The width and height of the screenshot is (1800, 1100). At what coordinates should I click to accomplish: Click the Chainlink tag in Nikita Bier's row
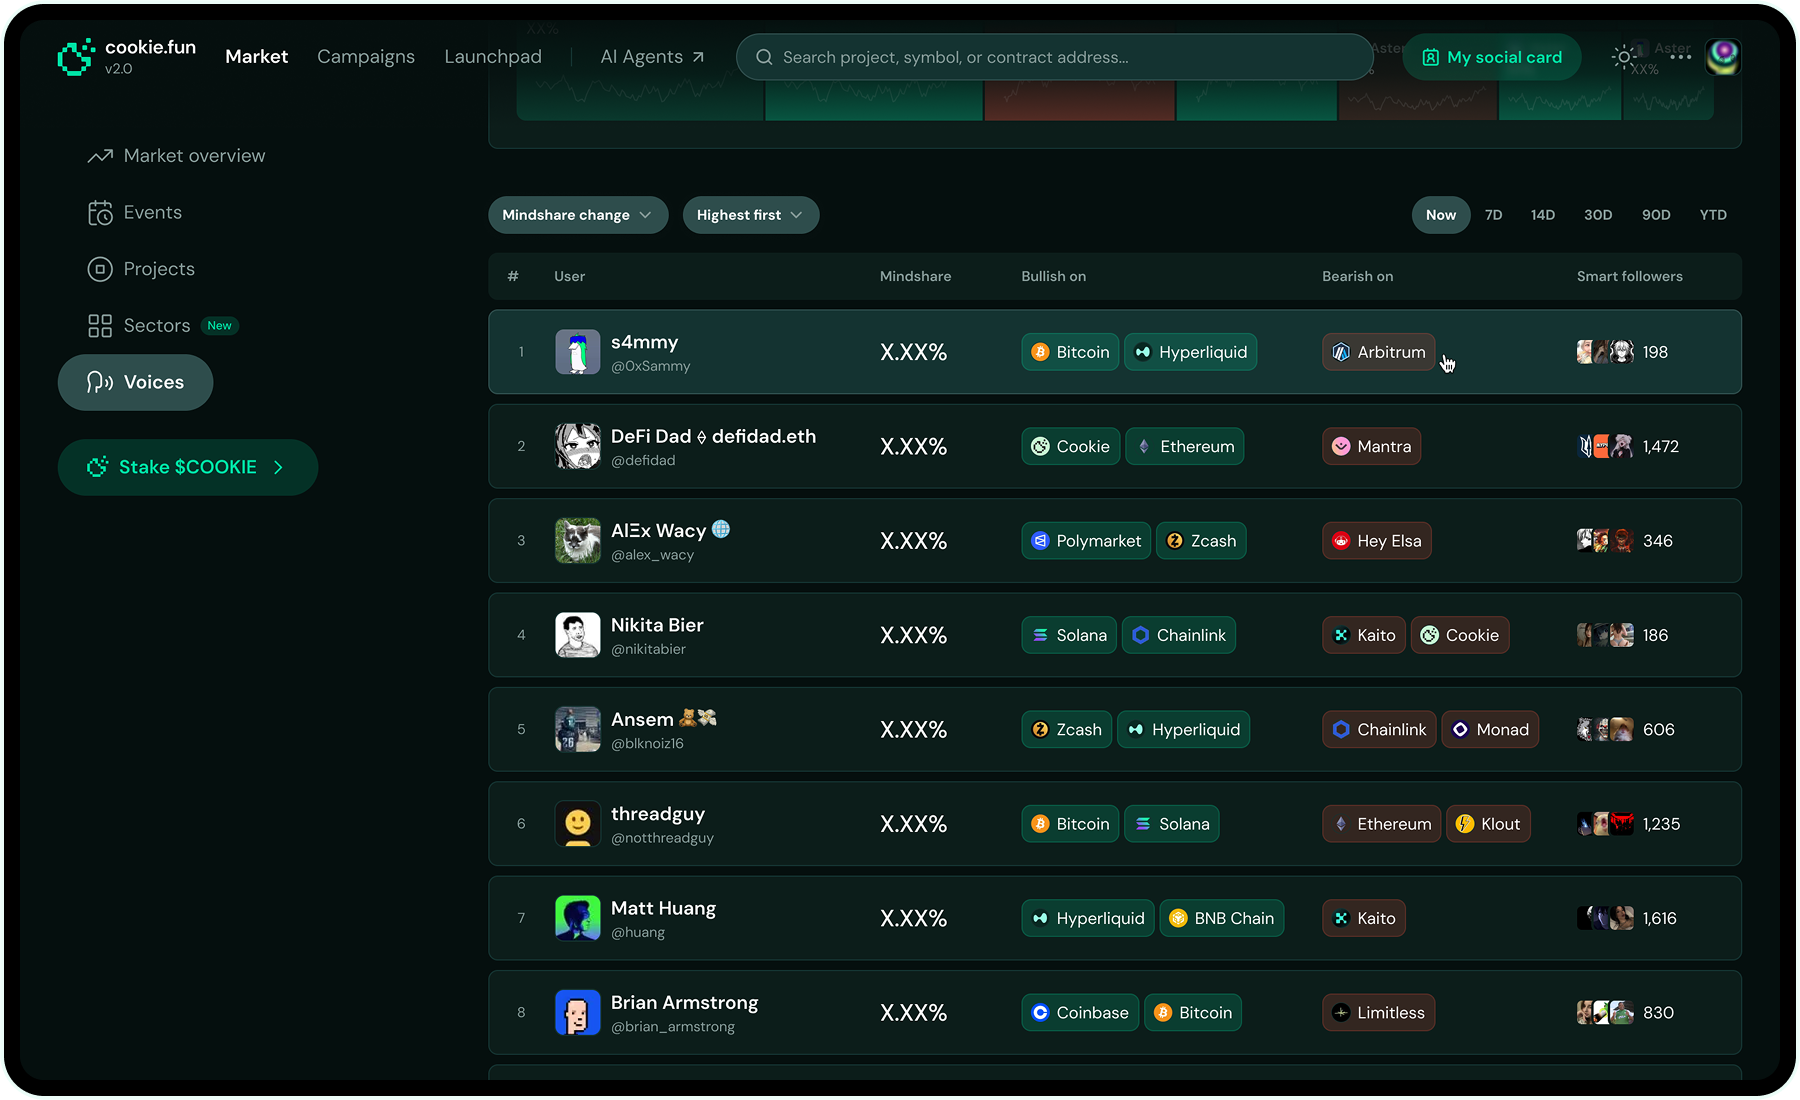(1179, 635)
